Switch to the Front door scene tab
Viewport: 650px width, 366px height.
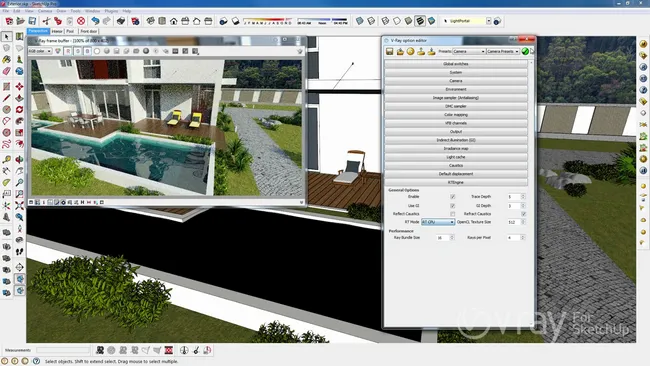(88, 31)
